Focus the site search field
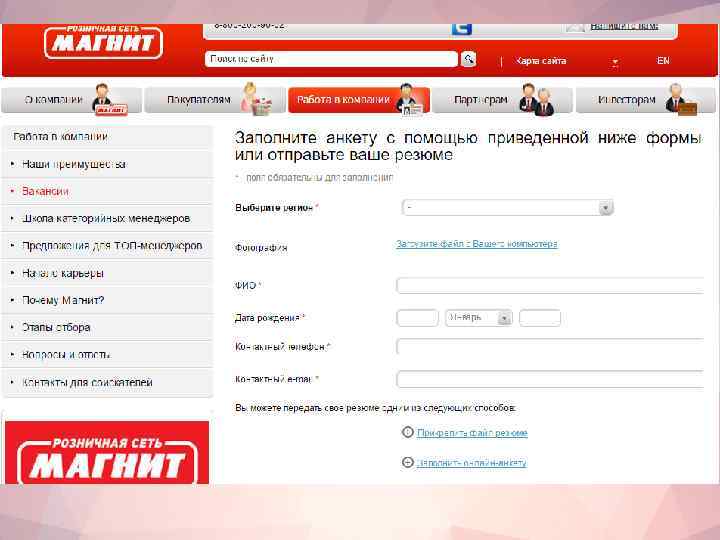Screen dimensions: 720x540 pyautogui.click(x=331, y=59)
